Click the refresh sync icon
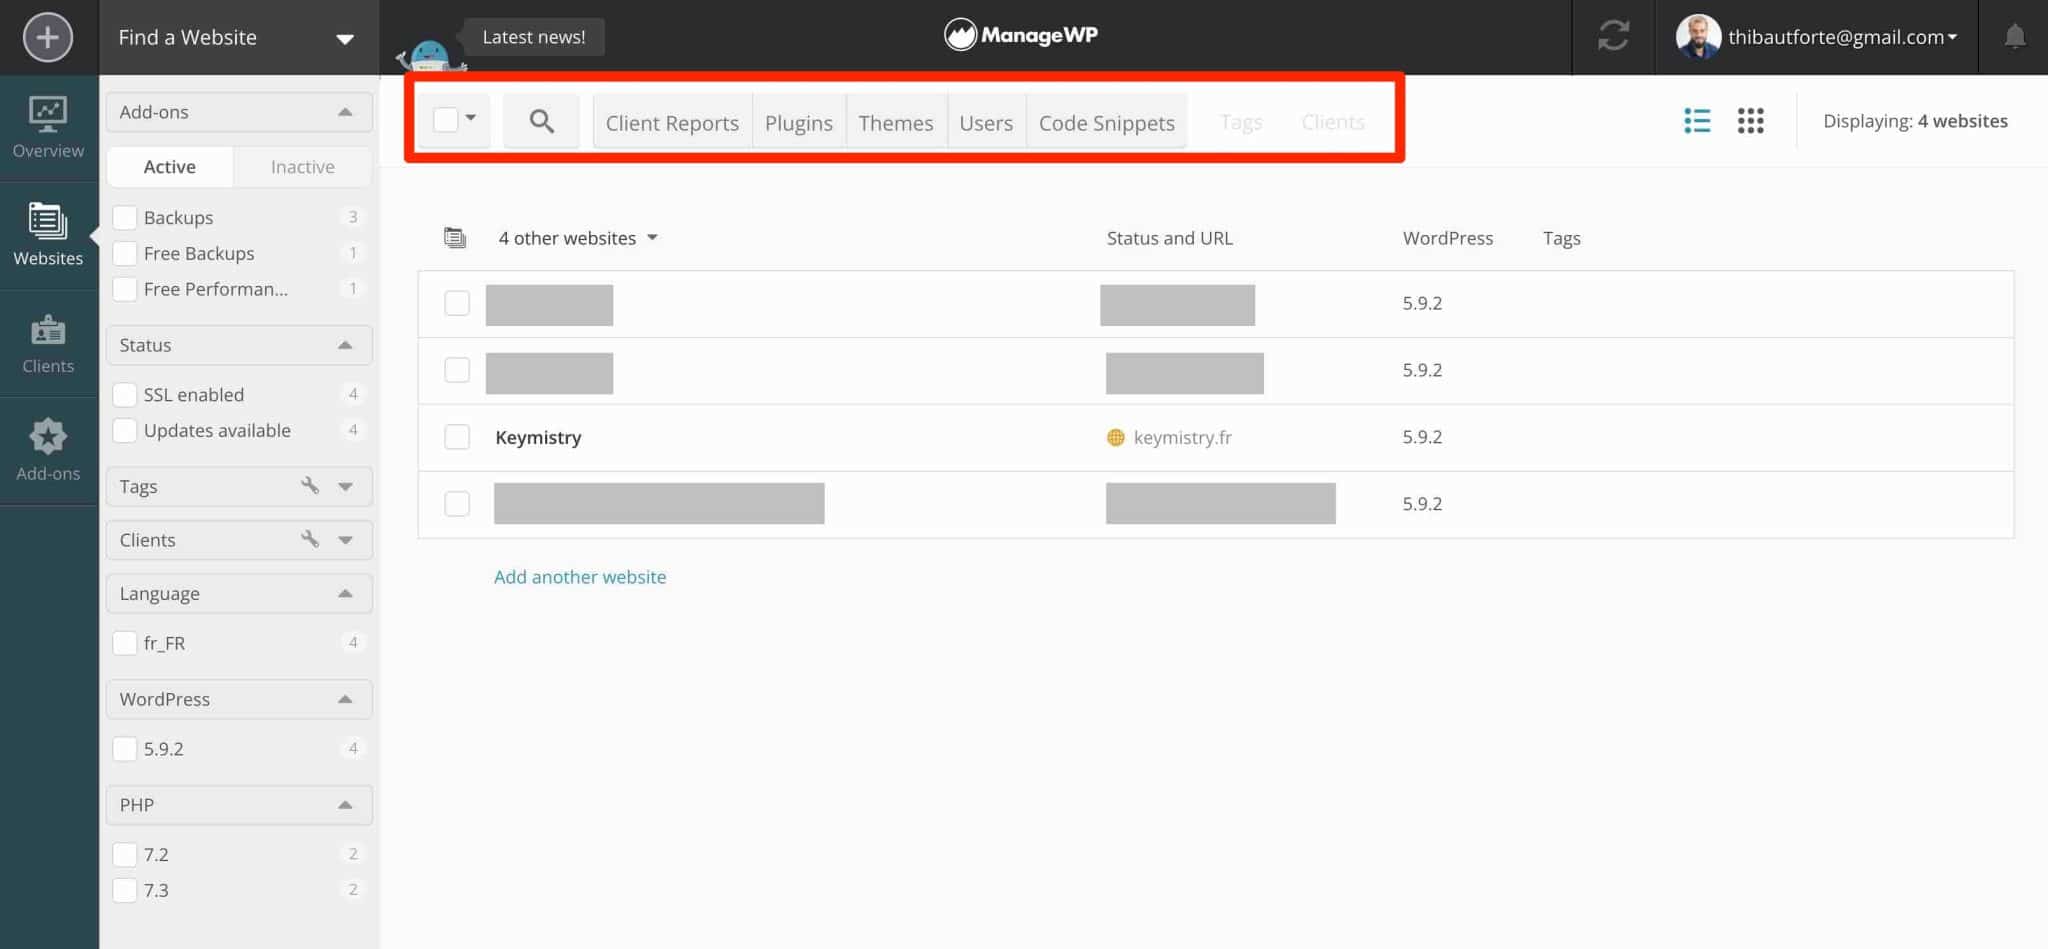The height and width of the screenshot is (949, 2048). pos(1613,36)
